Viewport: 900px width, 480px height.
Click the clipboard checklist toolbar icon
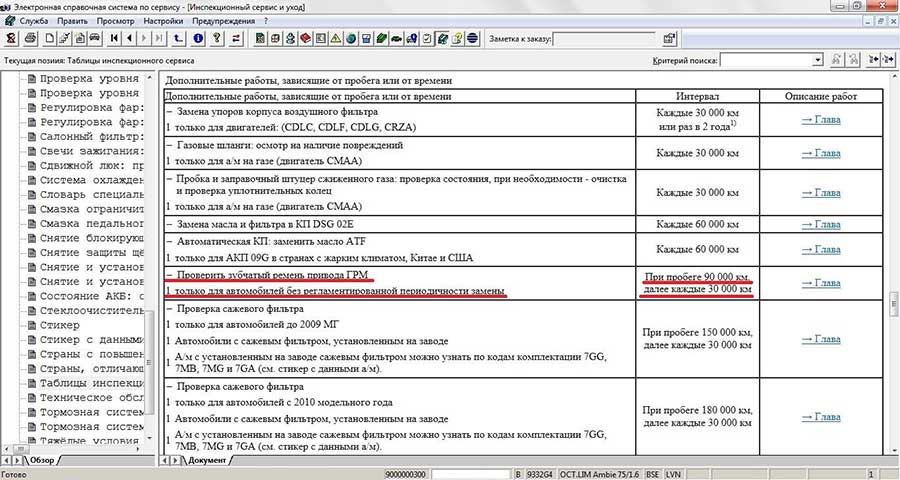(426, 38)
